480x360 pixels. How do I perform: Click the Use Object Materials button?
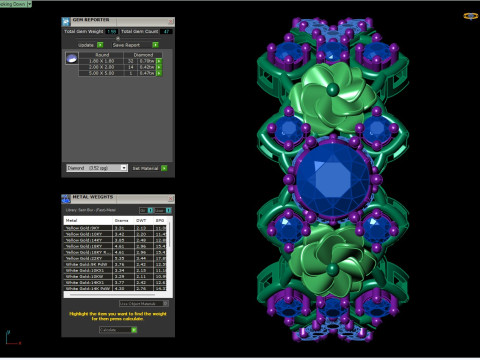(x=144, y=303)
